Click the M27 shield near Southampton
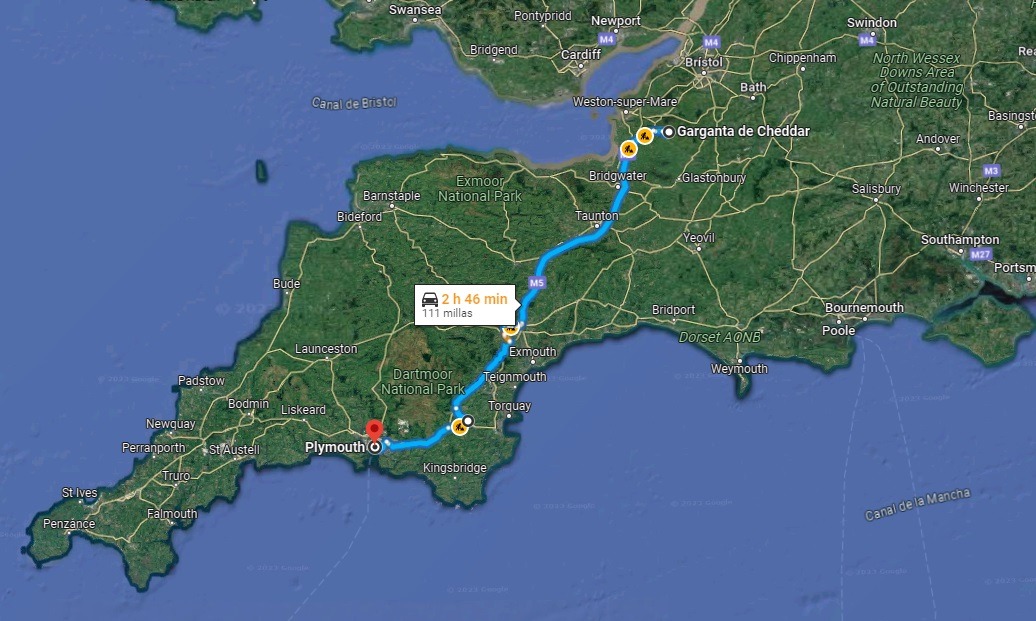This screenshot has height=621, width=1036. point(980,254)
